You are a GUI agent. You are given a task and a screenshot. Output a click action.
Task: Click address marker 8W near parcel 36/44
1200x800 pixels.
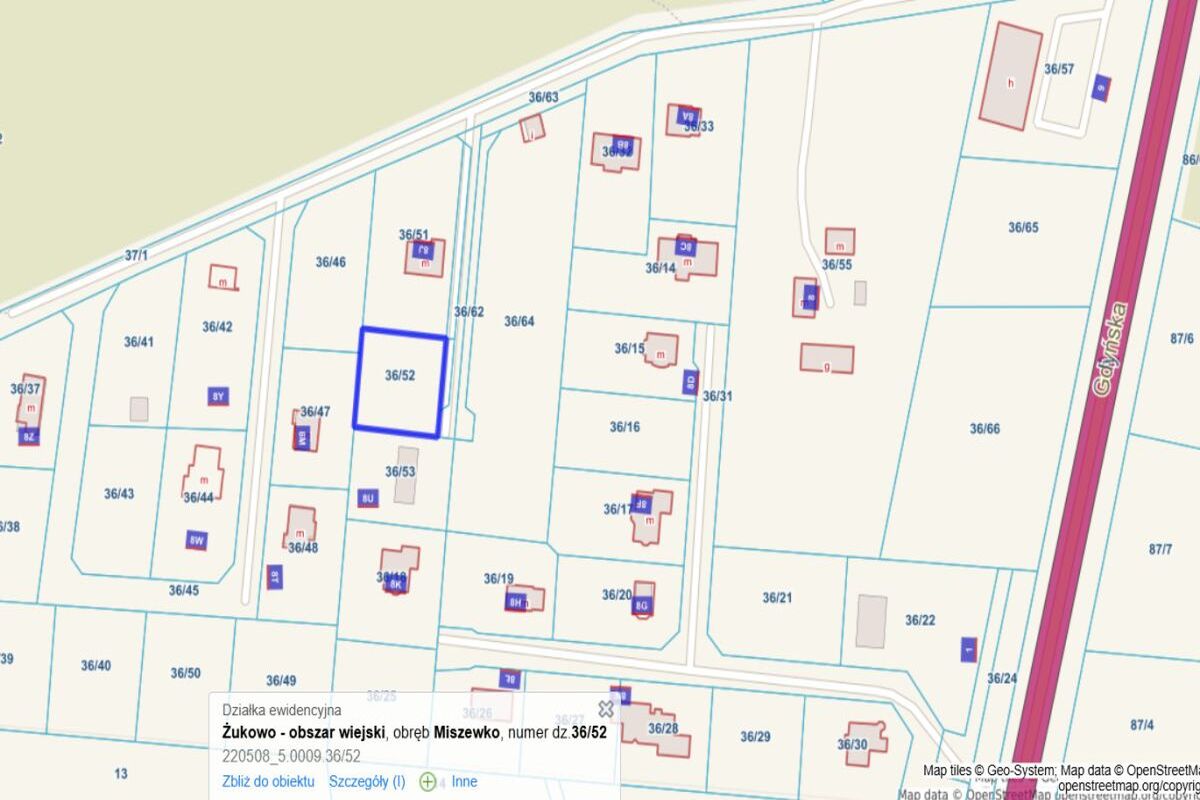196,541
